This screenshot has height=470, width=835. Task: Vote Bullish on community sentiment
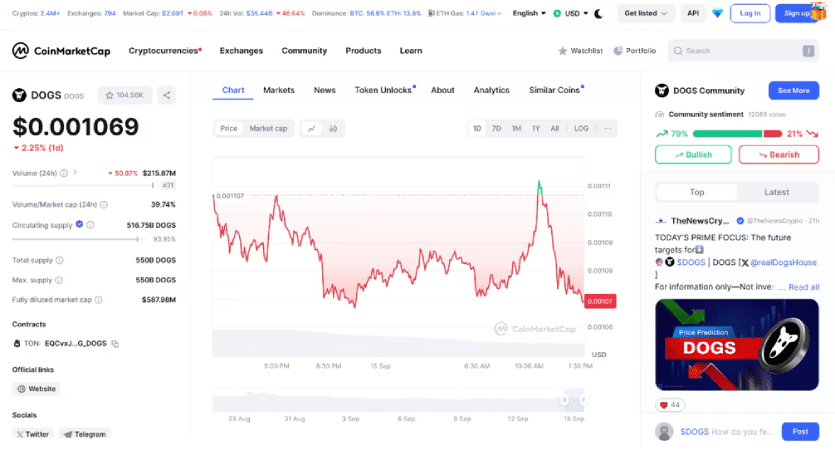(693, 155)
